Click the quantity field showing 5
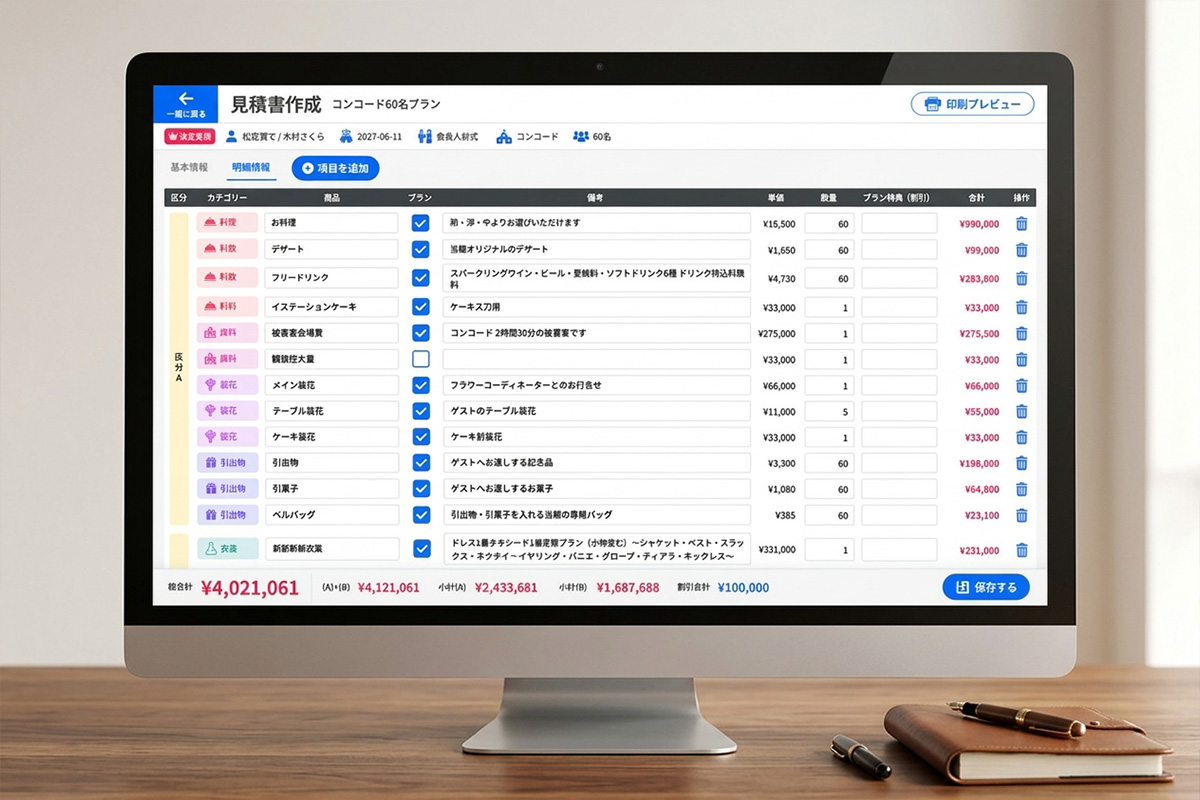This screenshot has width=1200, height=800. pos(829,411)
